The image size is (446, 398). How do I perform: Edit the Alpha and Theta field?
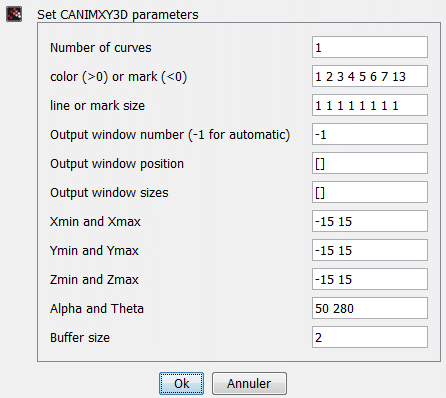370,308
